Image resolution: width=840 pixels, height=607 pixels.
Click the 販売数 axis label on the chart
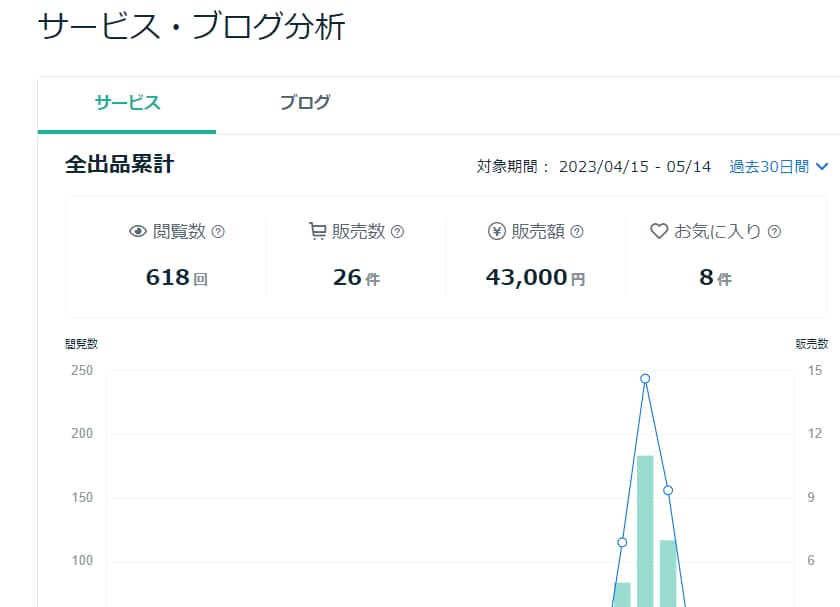click(x=812, y=344)
